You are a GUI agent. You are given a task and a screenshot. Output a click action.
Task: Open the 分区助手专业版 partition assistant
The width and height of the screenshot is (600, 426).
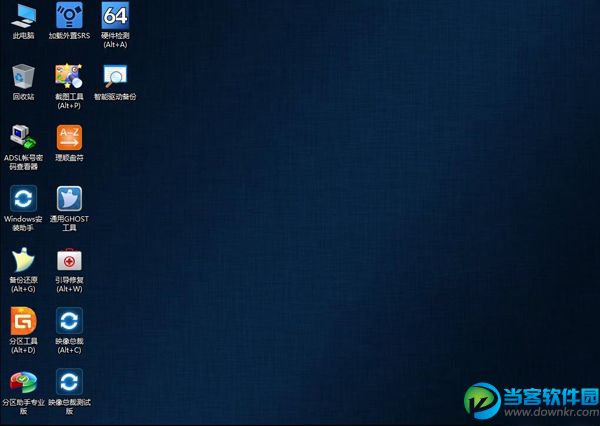pos(23,382)
